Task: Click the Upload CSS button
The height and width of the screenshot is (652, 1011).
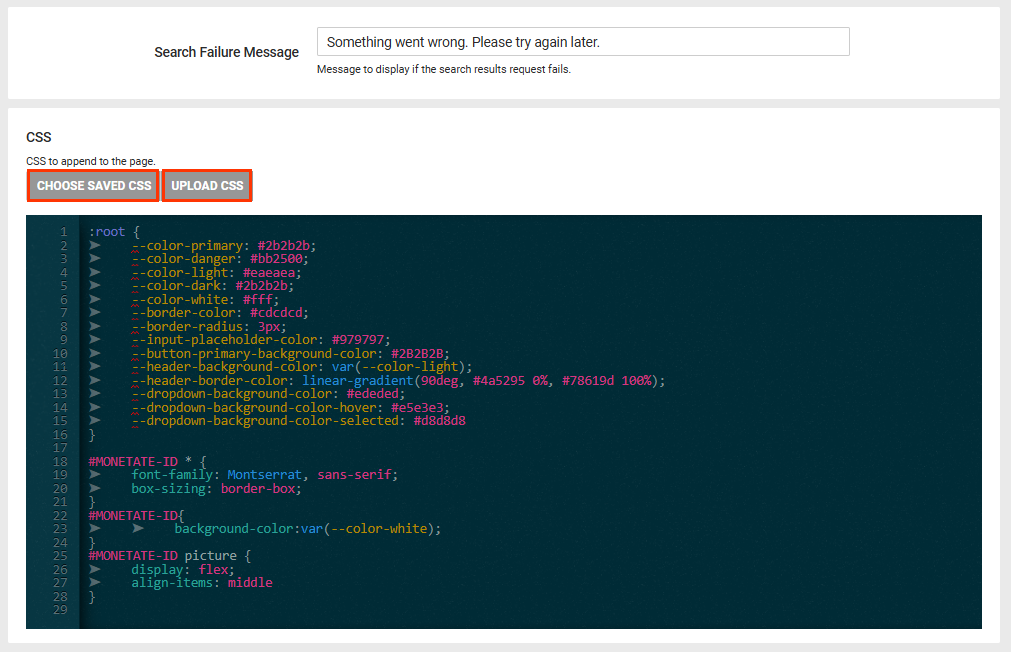Action: click(x=207, y=186)
